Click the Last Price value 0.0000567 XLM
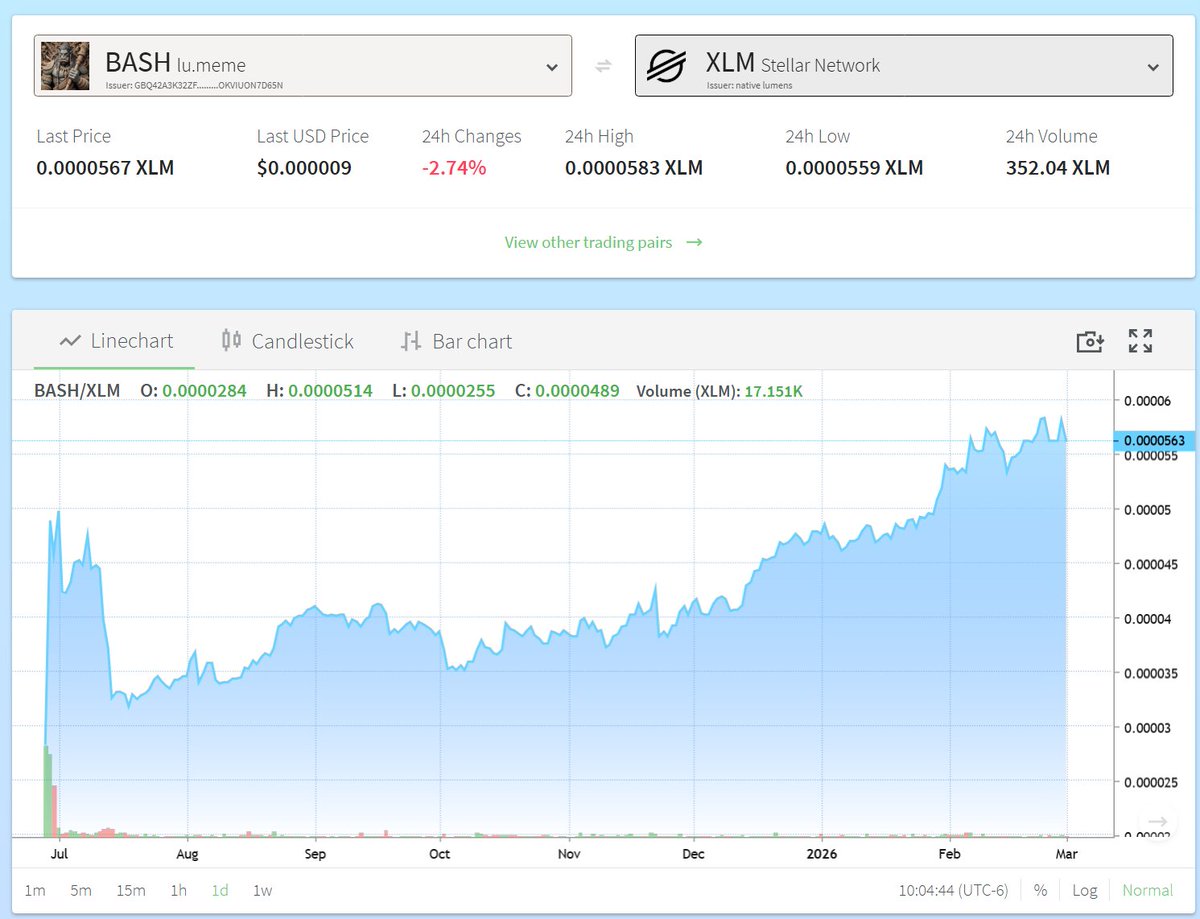The height and width of the screenshot is (919, 1200). [x=105, y=168]
